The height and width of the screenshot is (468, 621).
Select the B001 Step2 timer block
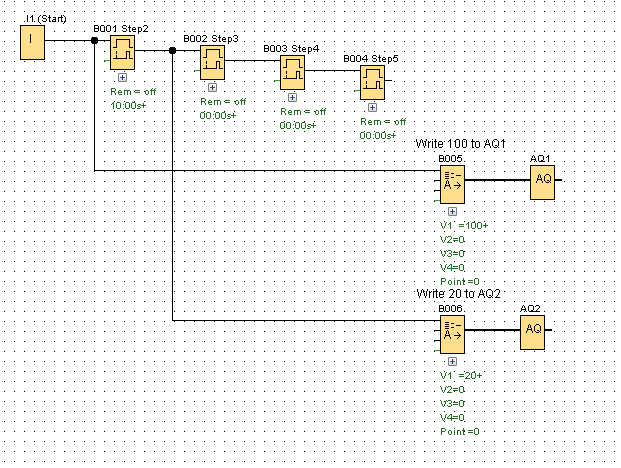(122, 53)
